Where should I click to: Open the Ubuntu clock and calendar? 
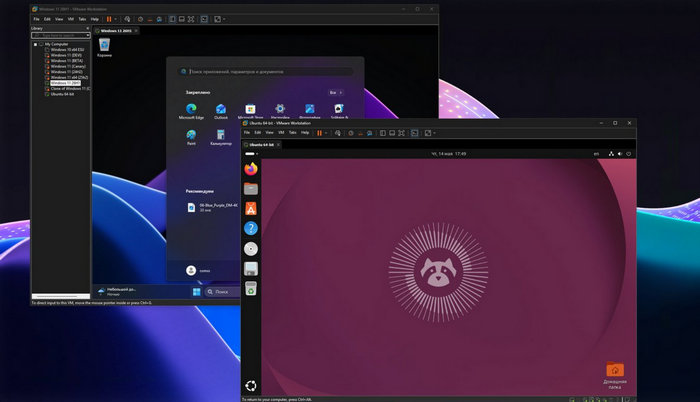click(x=448, y=154)
